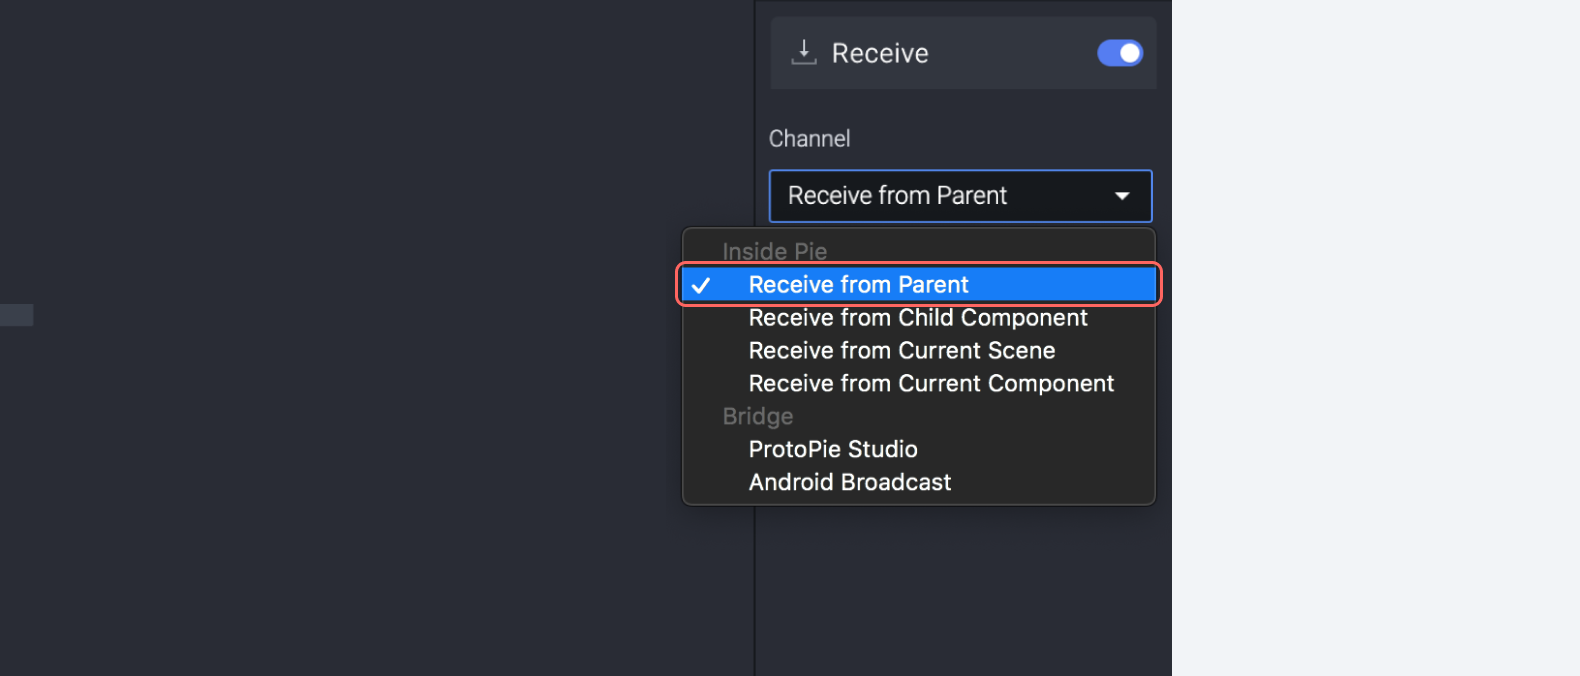Select the Android Broadcast bridge channel

[849, 482]
